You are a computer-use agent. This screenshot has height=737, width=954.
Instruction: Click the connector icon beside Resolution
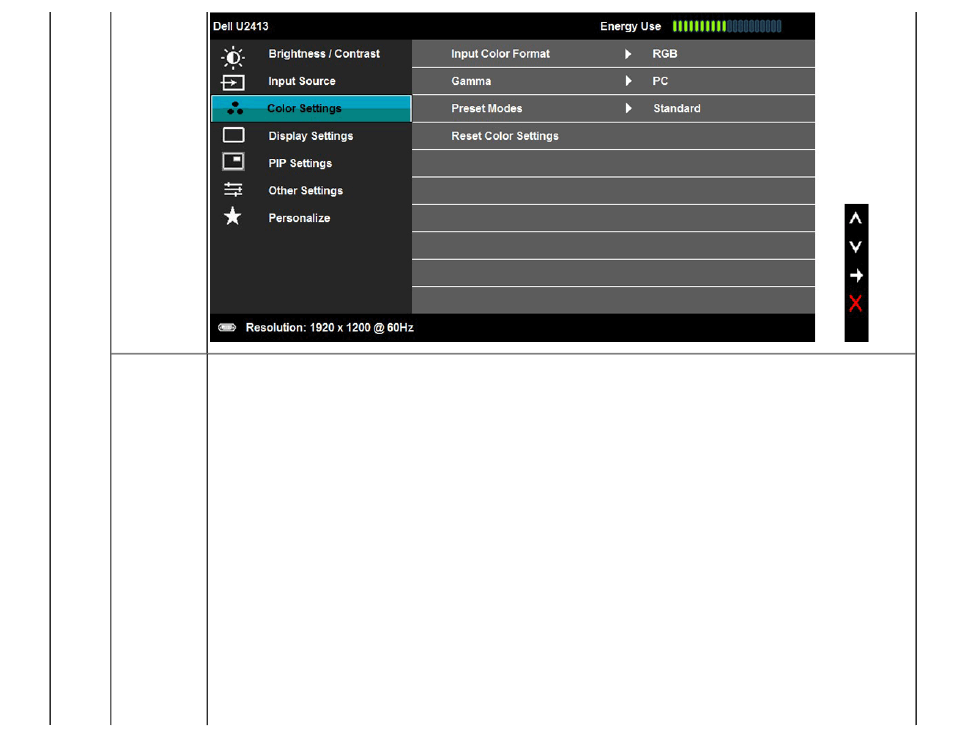[227, 327]
